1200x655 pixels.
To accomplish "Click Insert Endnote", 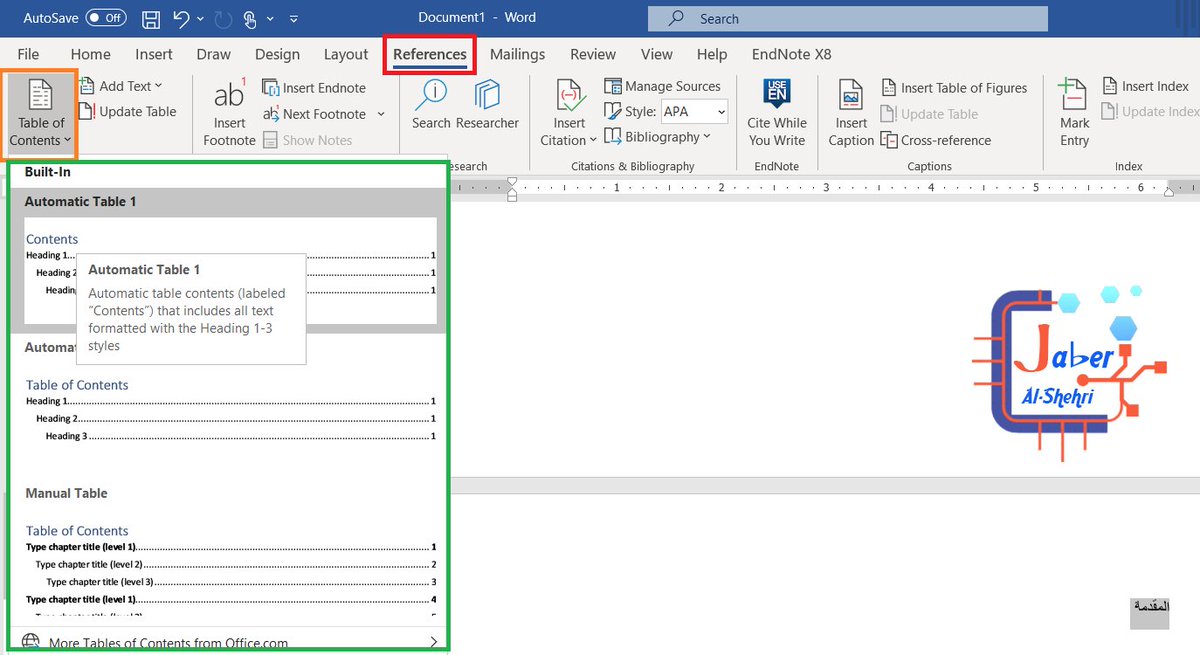I will 314,88.
